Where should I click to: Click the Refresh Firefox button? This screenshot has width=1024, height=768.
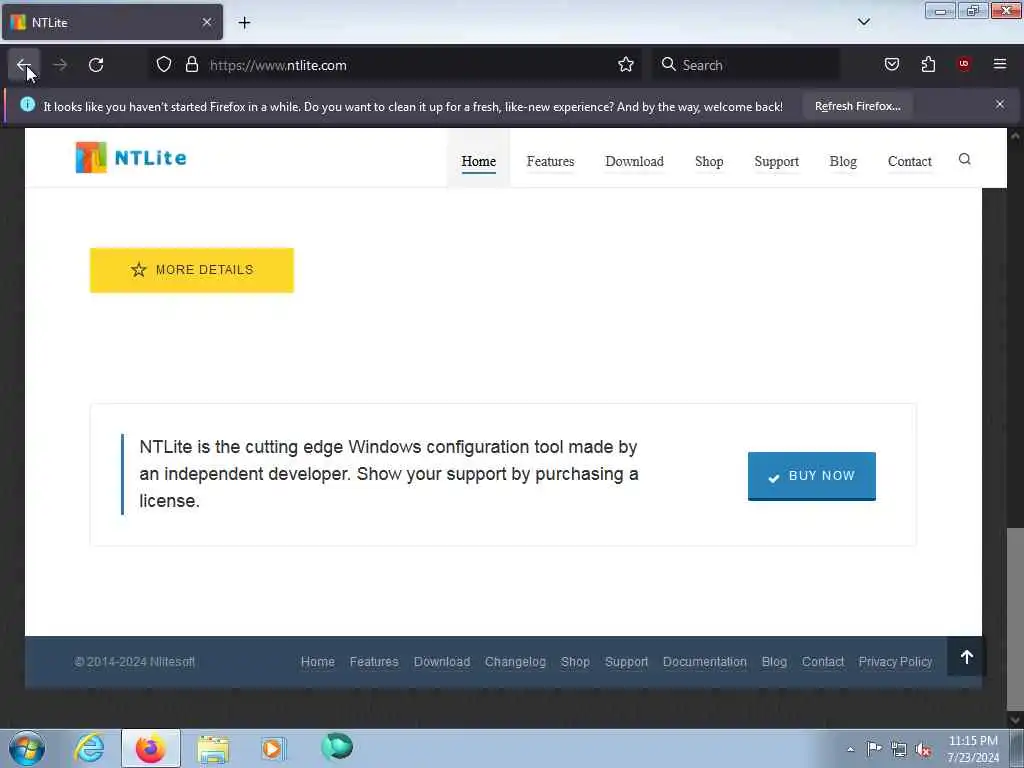tap(857, 106)
